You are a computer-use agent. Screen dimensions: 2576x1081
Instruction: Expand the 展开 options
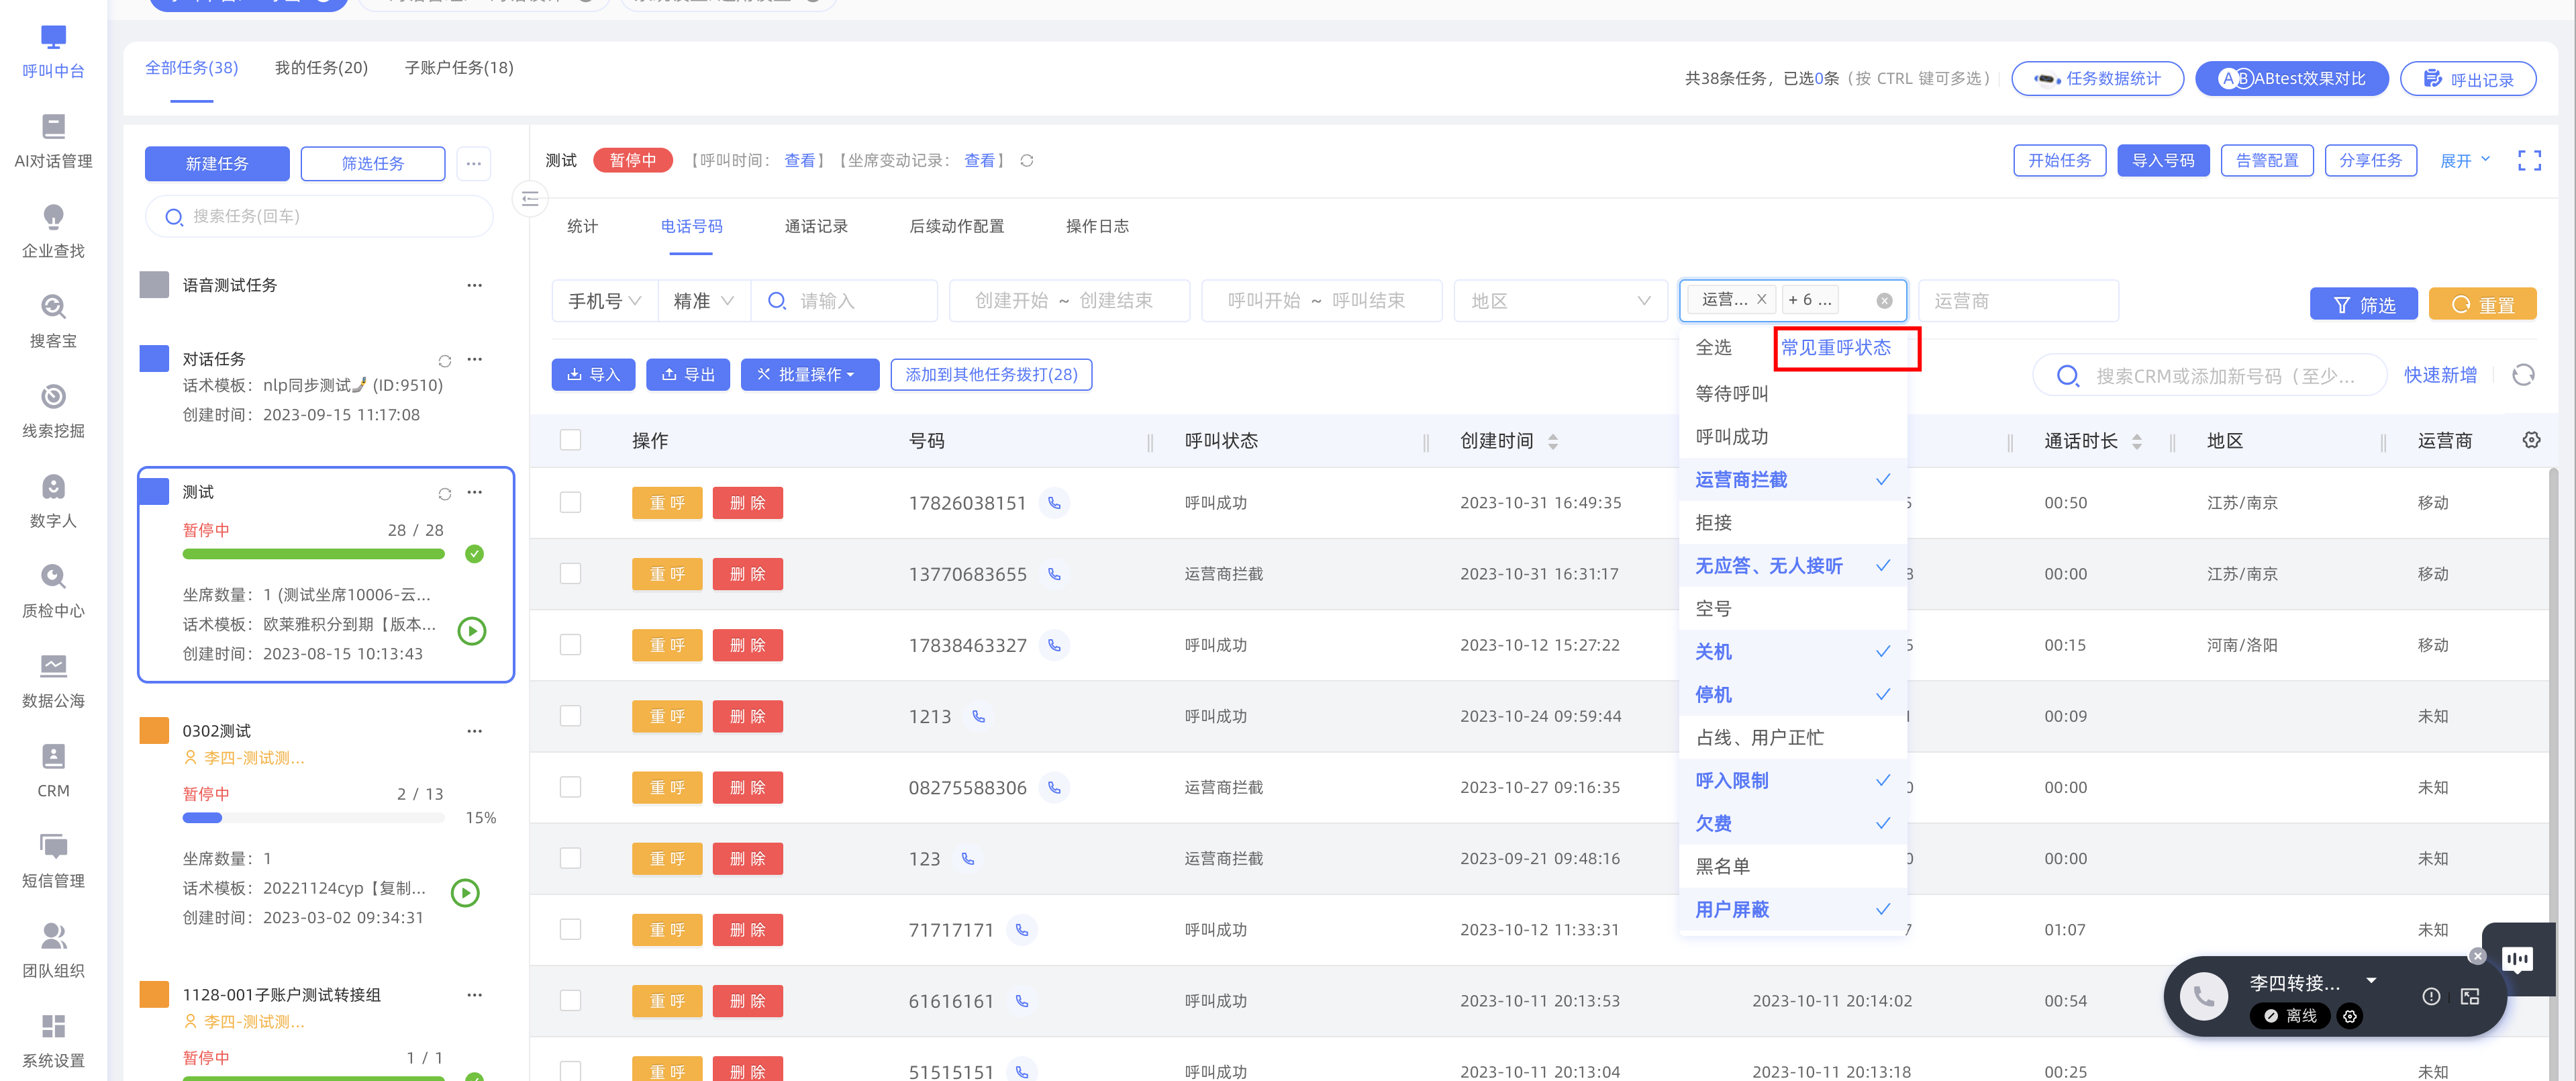[2465, 161]
